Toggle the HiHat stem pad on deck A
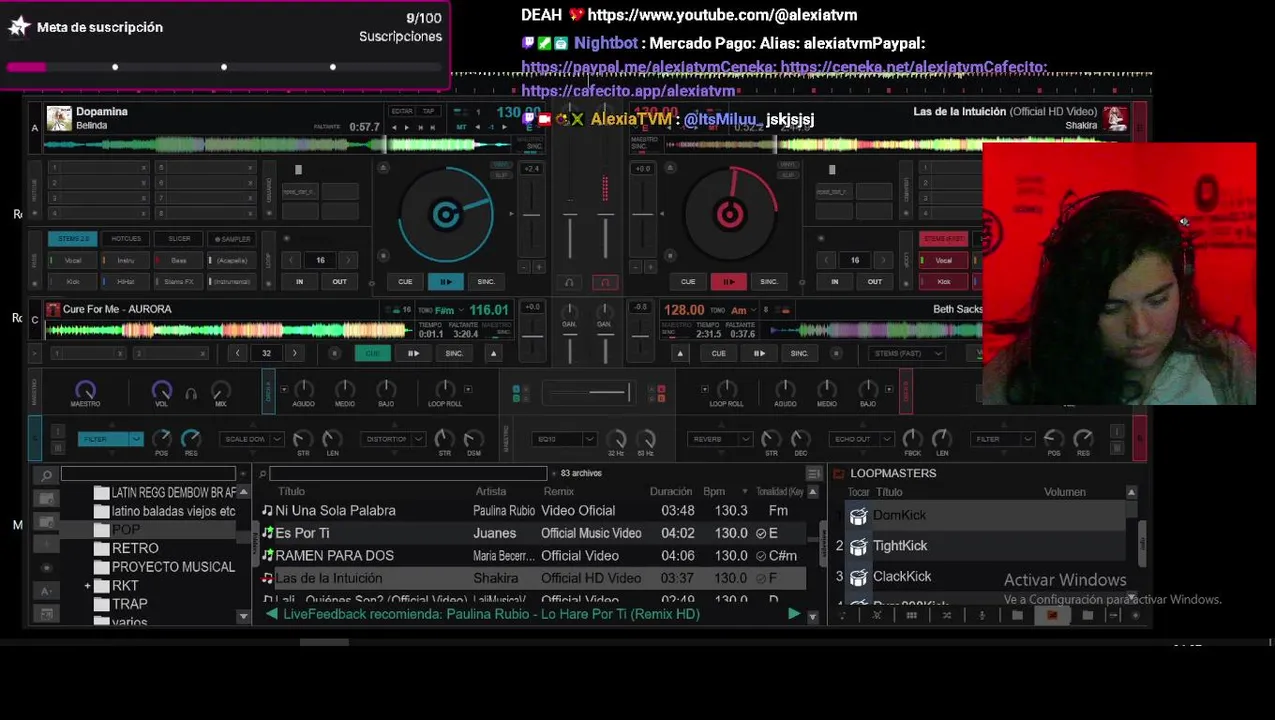The height and width of the screenshot is (720, 1275). (x=126, y=282)
